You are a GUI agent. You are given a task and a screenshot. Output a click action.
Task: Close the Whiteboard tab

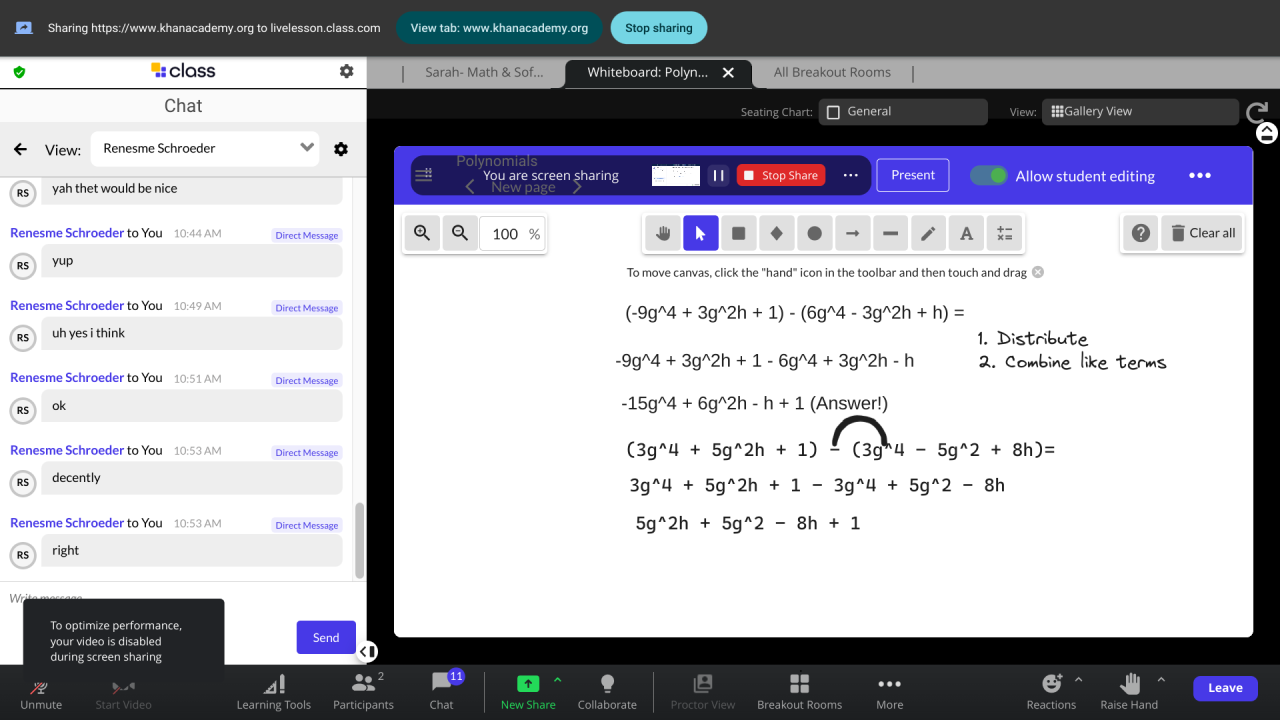pos(728,73)
